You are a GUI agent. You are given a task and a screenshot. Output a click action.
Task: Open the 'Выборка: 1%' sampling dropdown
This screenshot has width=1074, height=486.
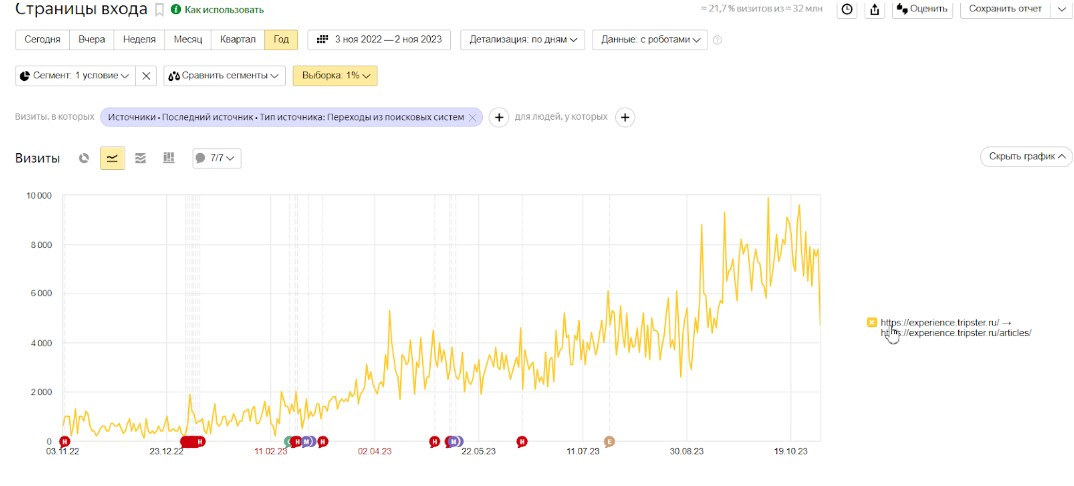pyautogui.click(x=335, y=76)
